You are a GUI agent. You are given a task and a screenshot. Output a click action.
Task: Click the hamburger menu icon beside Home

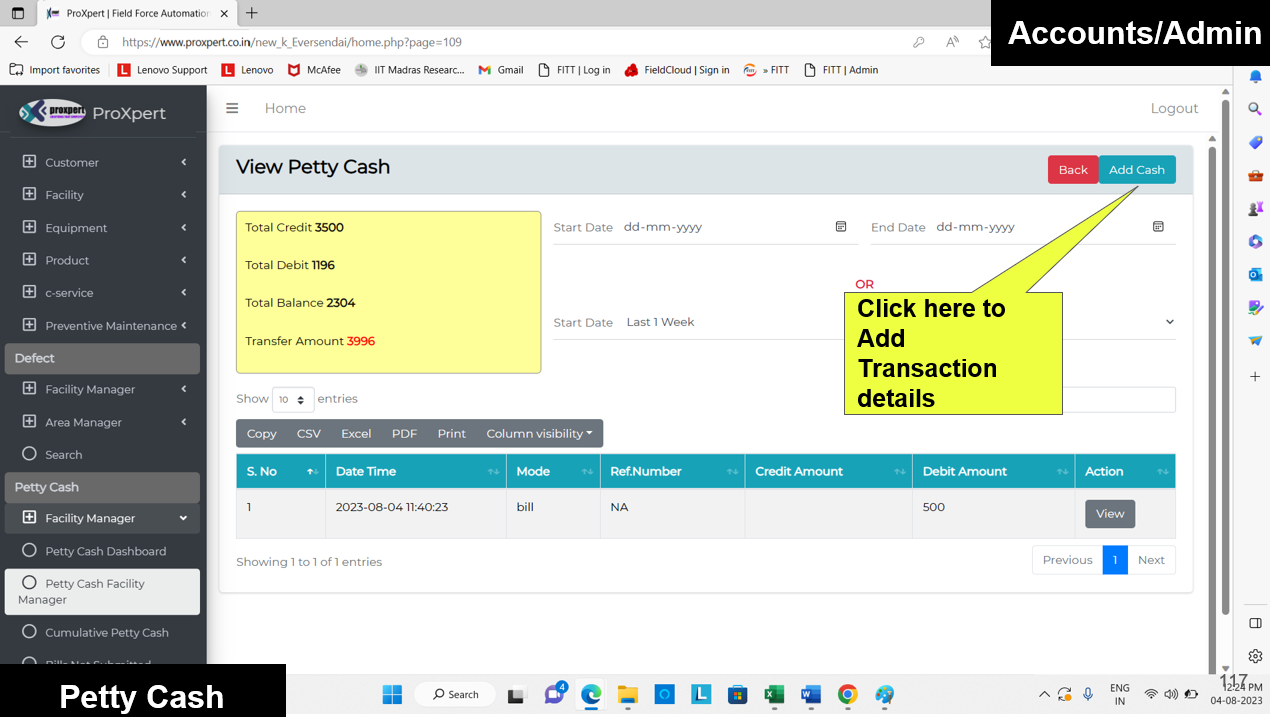232,108
